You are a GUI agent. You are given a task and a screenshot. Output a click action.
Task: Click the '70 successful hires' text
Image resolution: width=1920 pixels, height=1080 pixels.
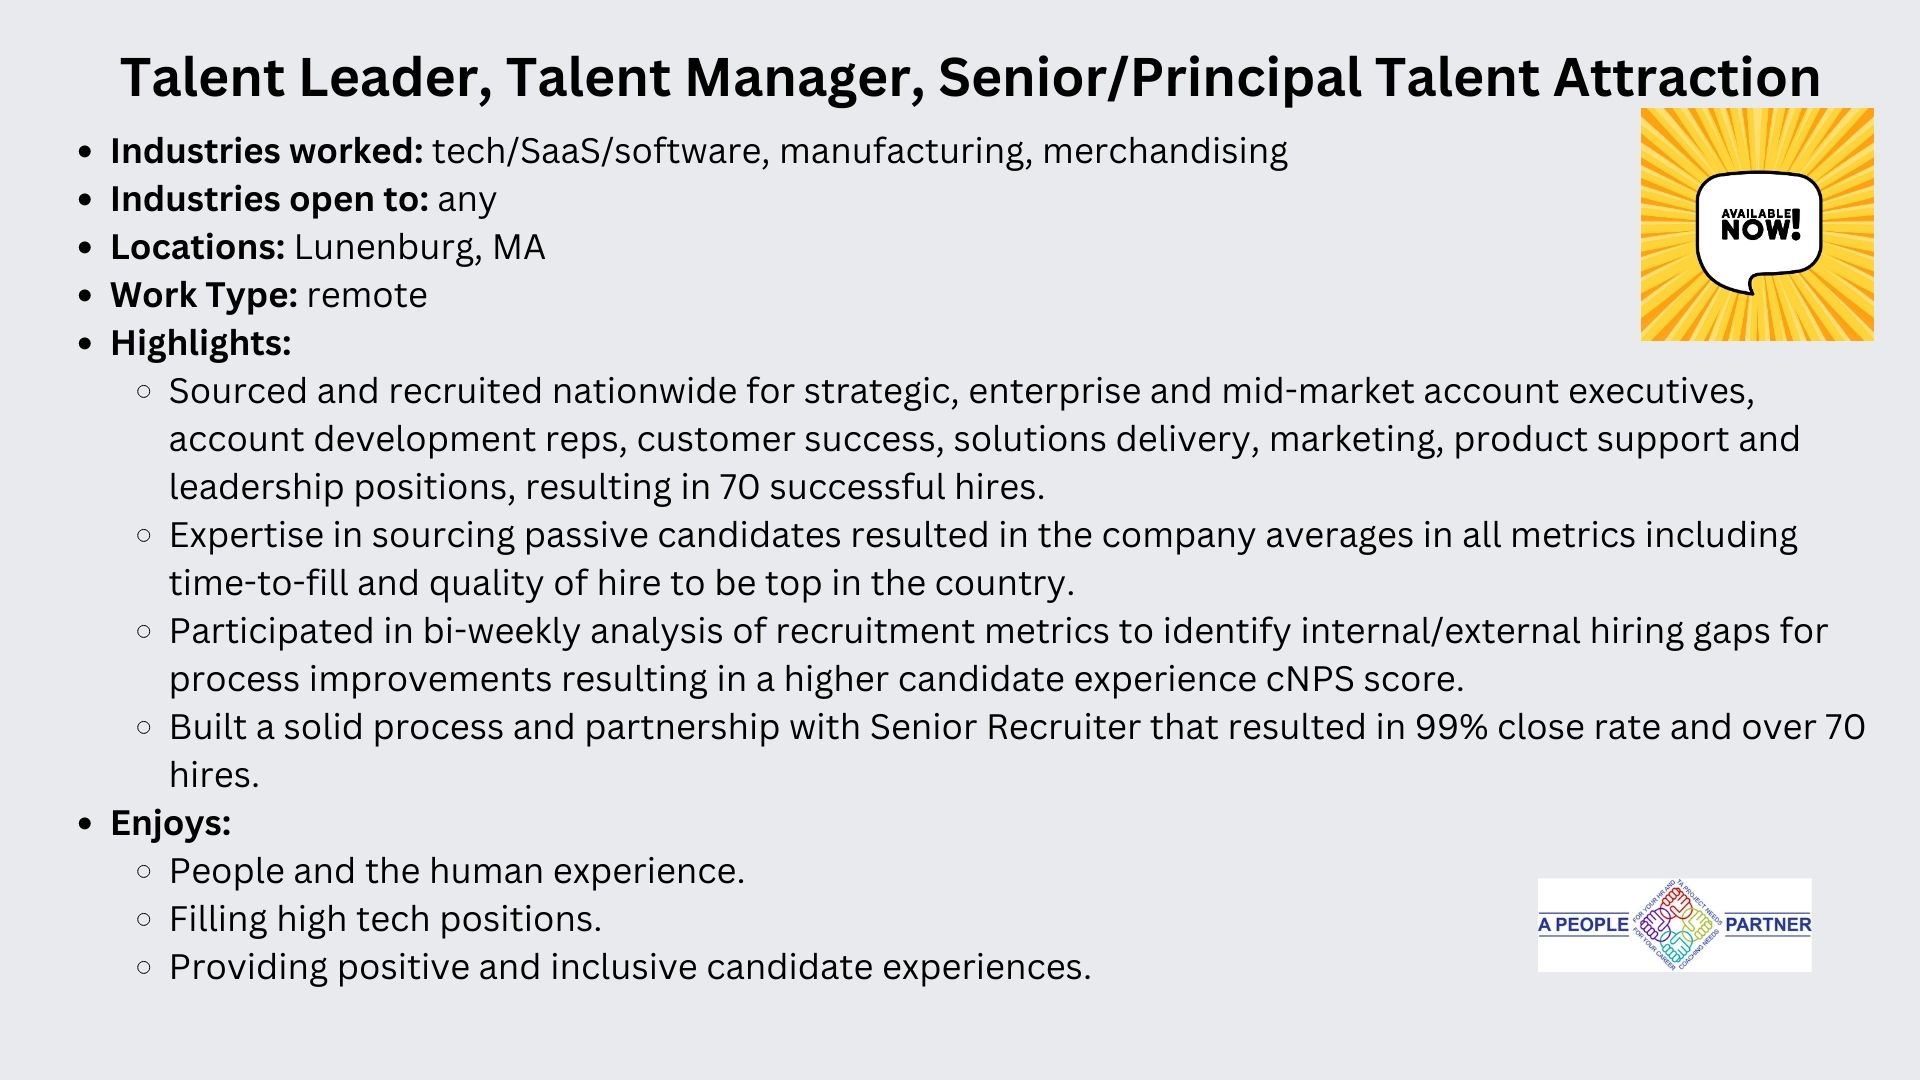click(882, 487)
